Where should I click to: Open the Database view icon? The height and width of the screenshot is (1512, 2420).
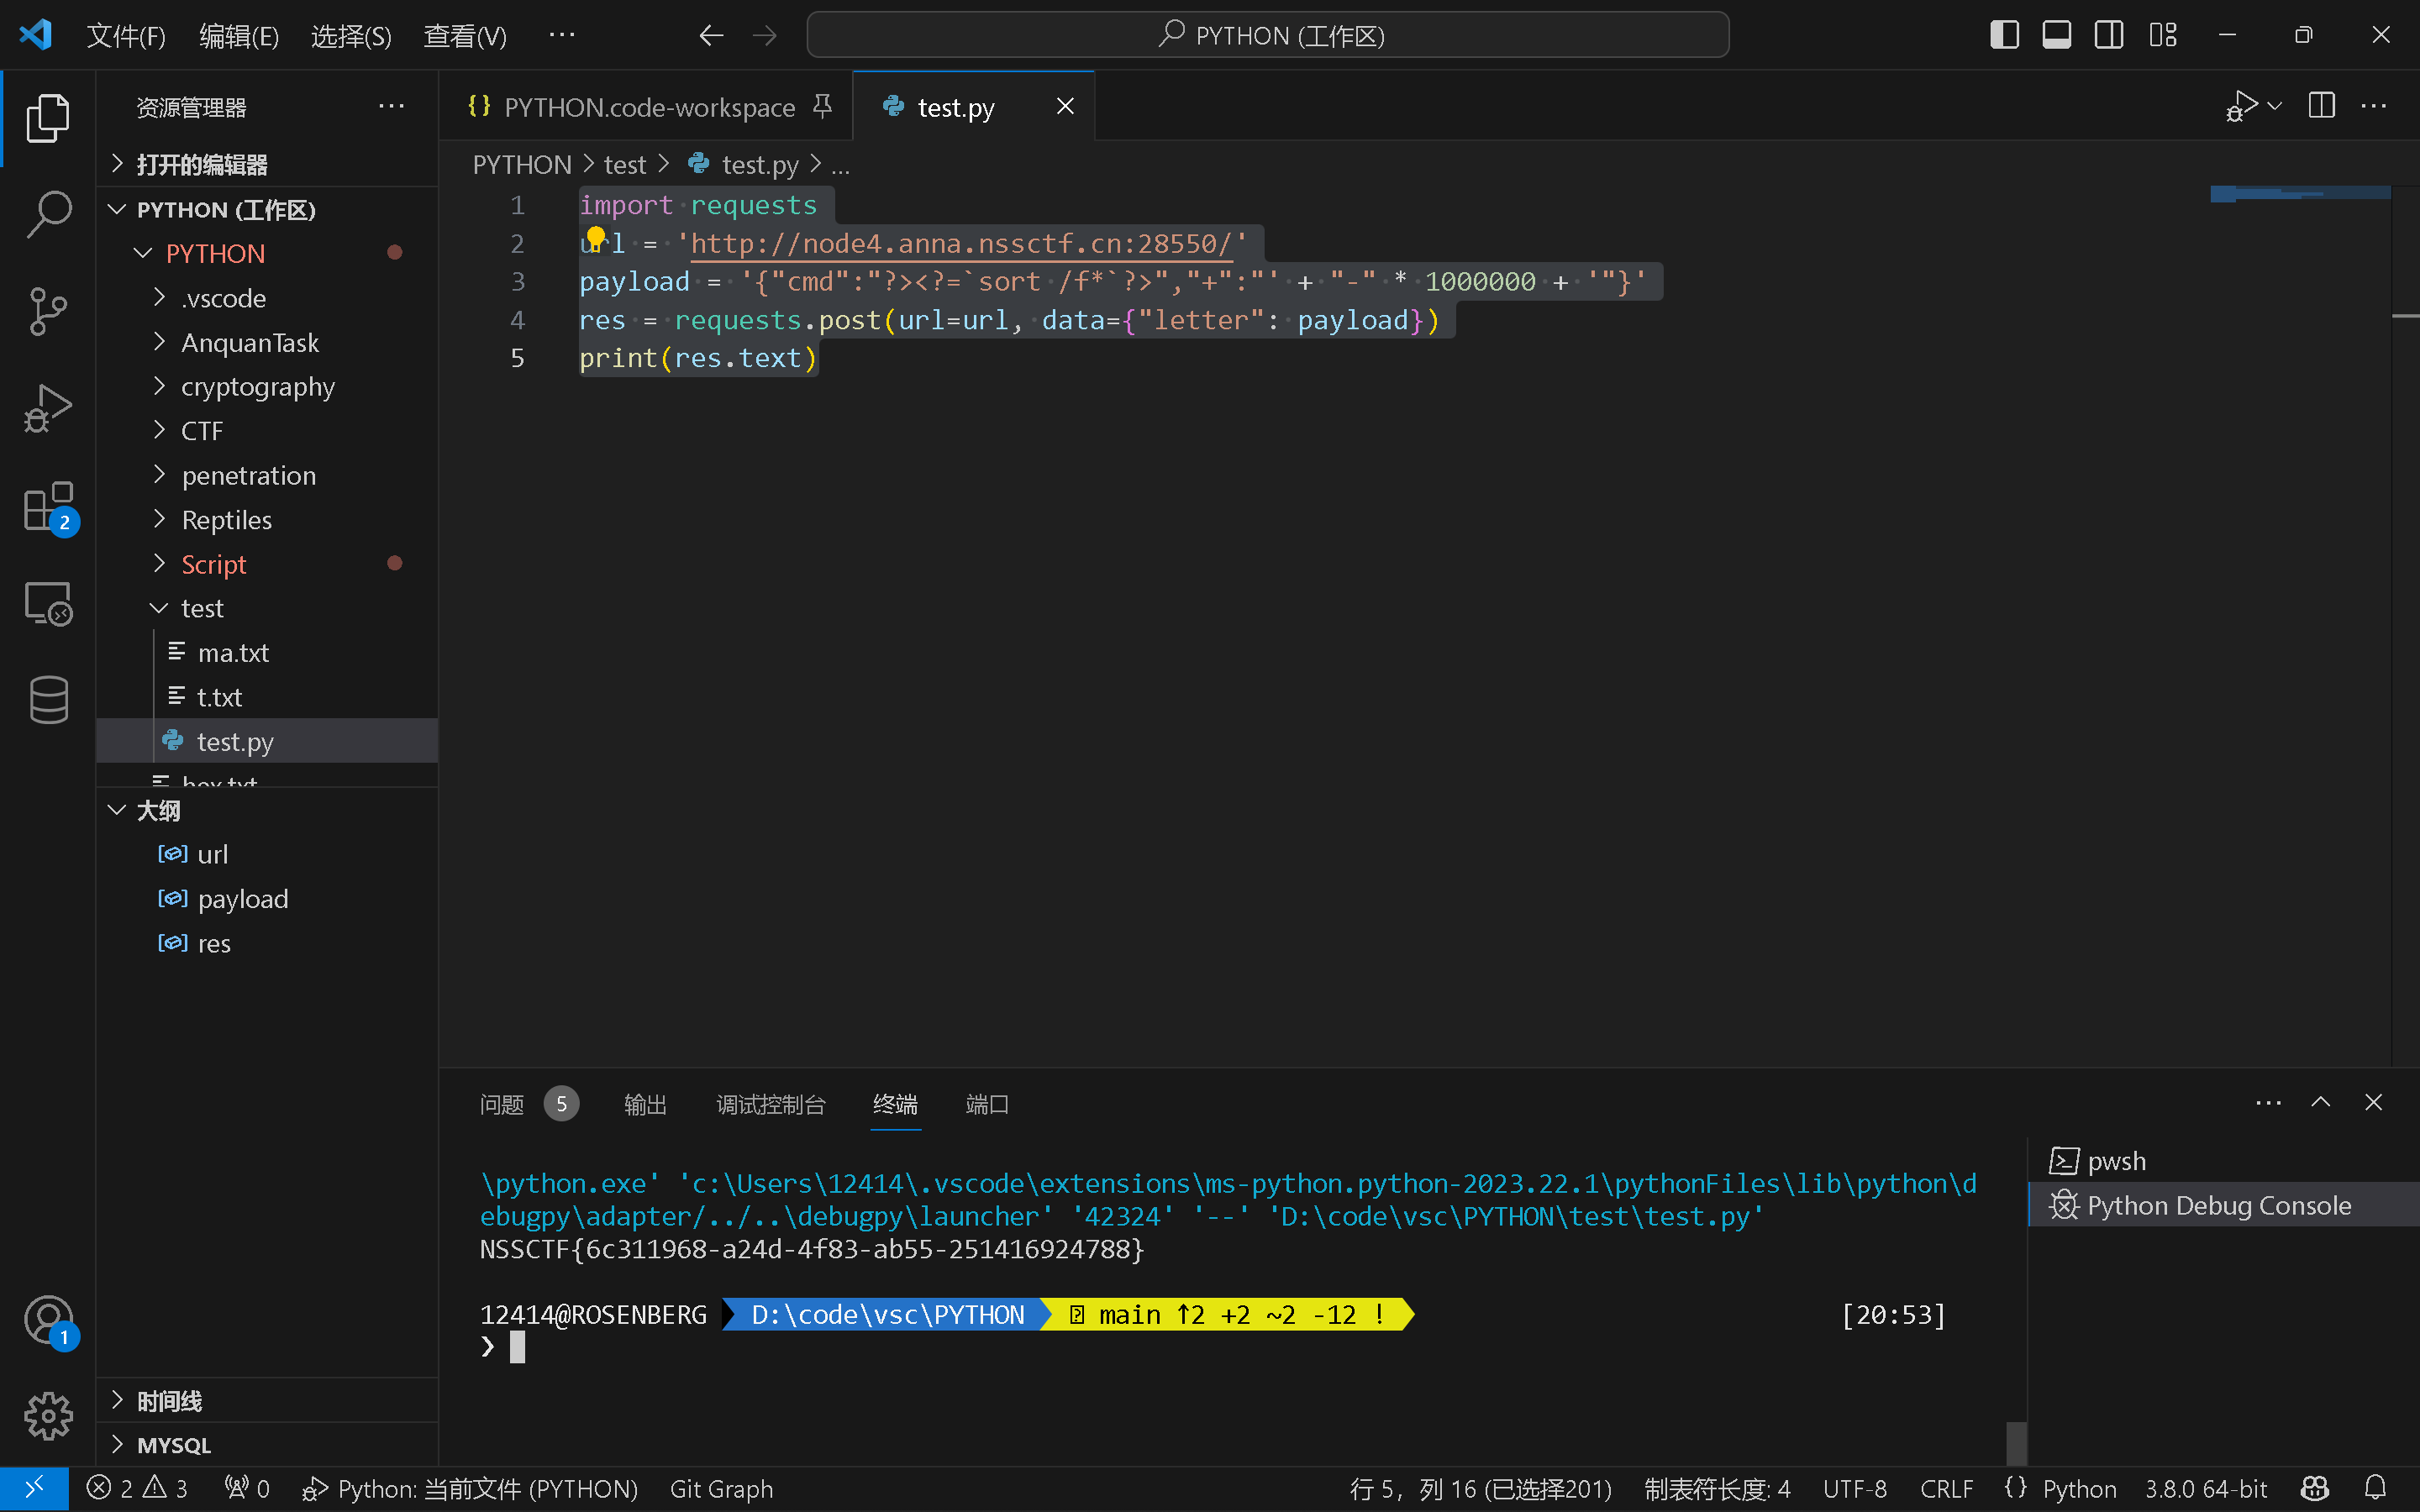[47, 699]
